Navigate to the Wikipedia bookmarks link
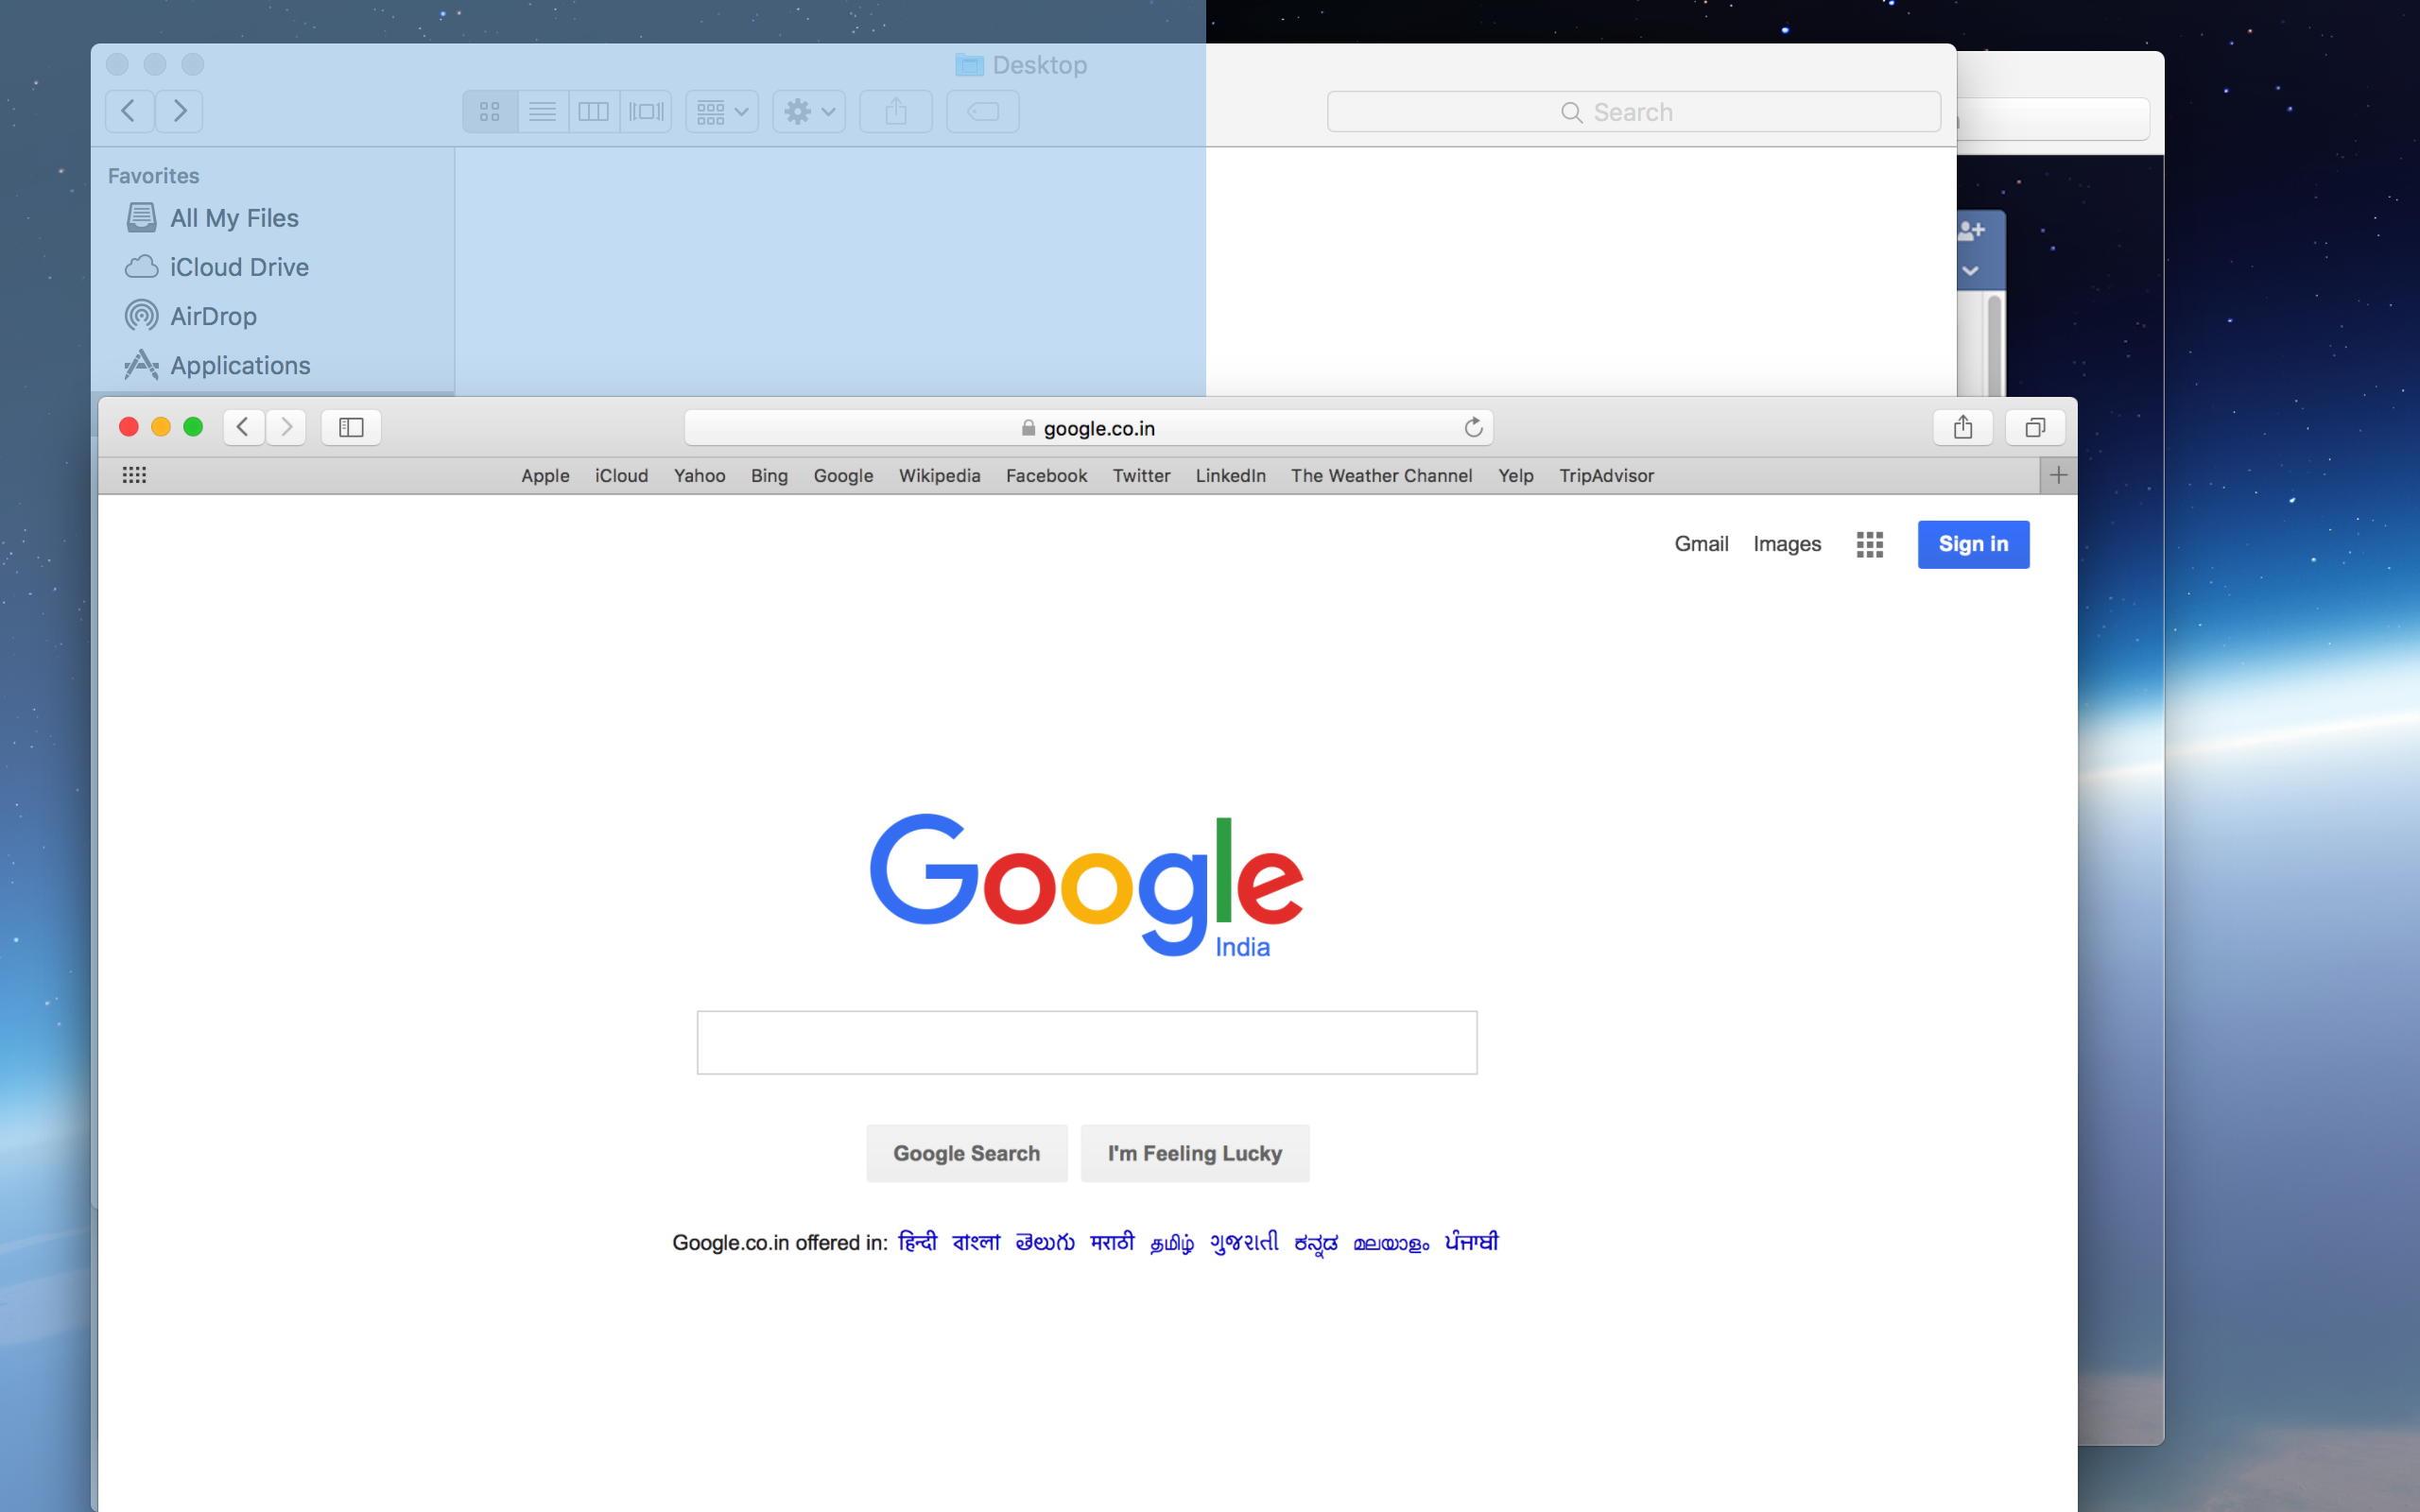This screenshot has height=1512, width=2420. 938,473
